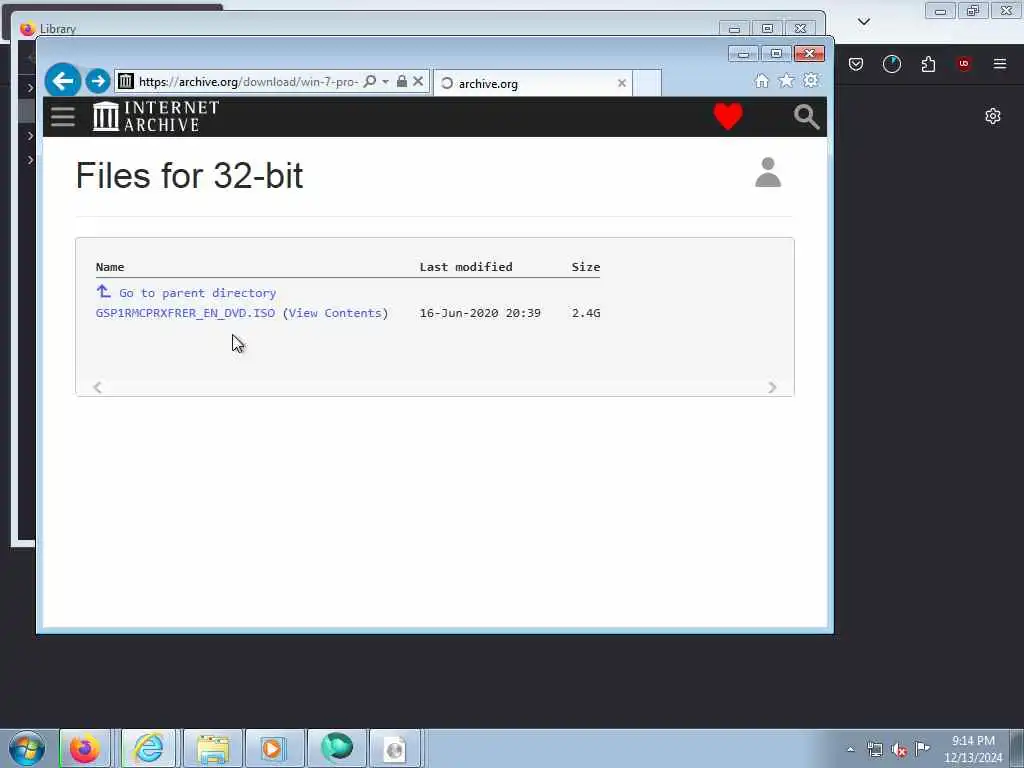1024x768 pixels.
Task: Expand the second Library sidebar tree chevron
Action: coord(30,136)
